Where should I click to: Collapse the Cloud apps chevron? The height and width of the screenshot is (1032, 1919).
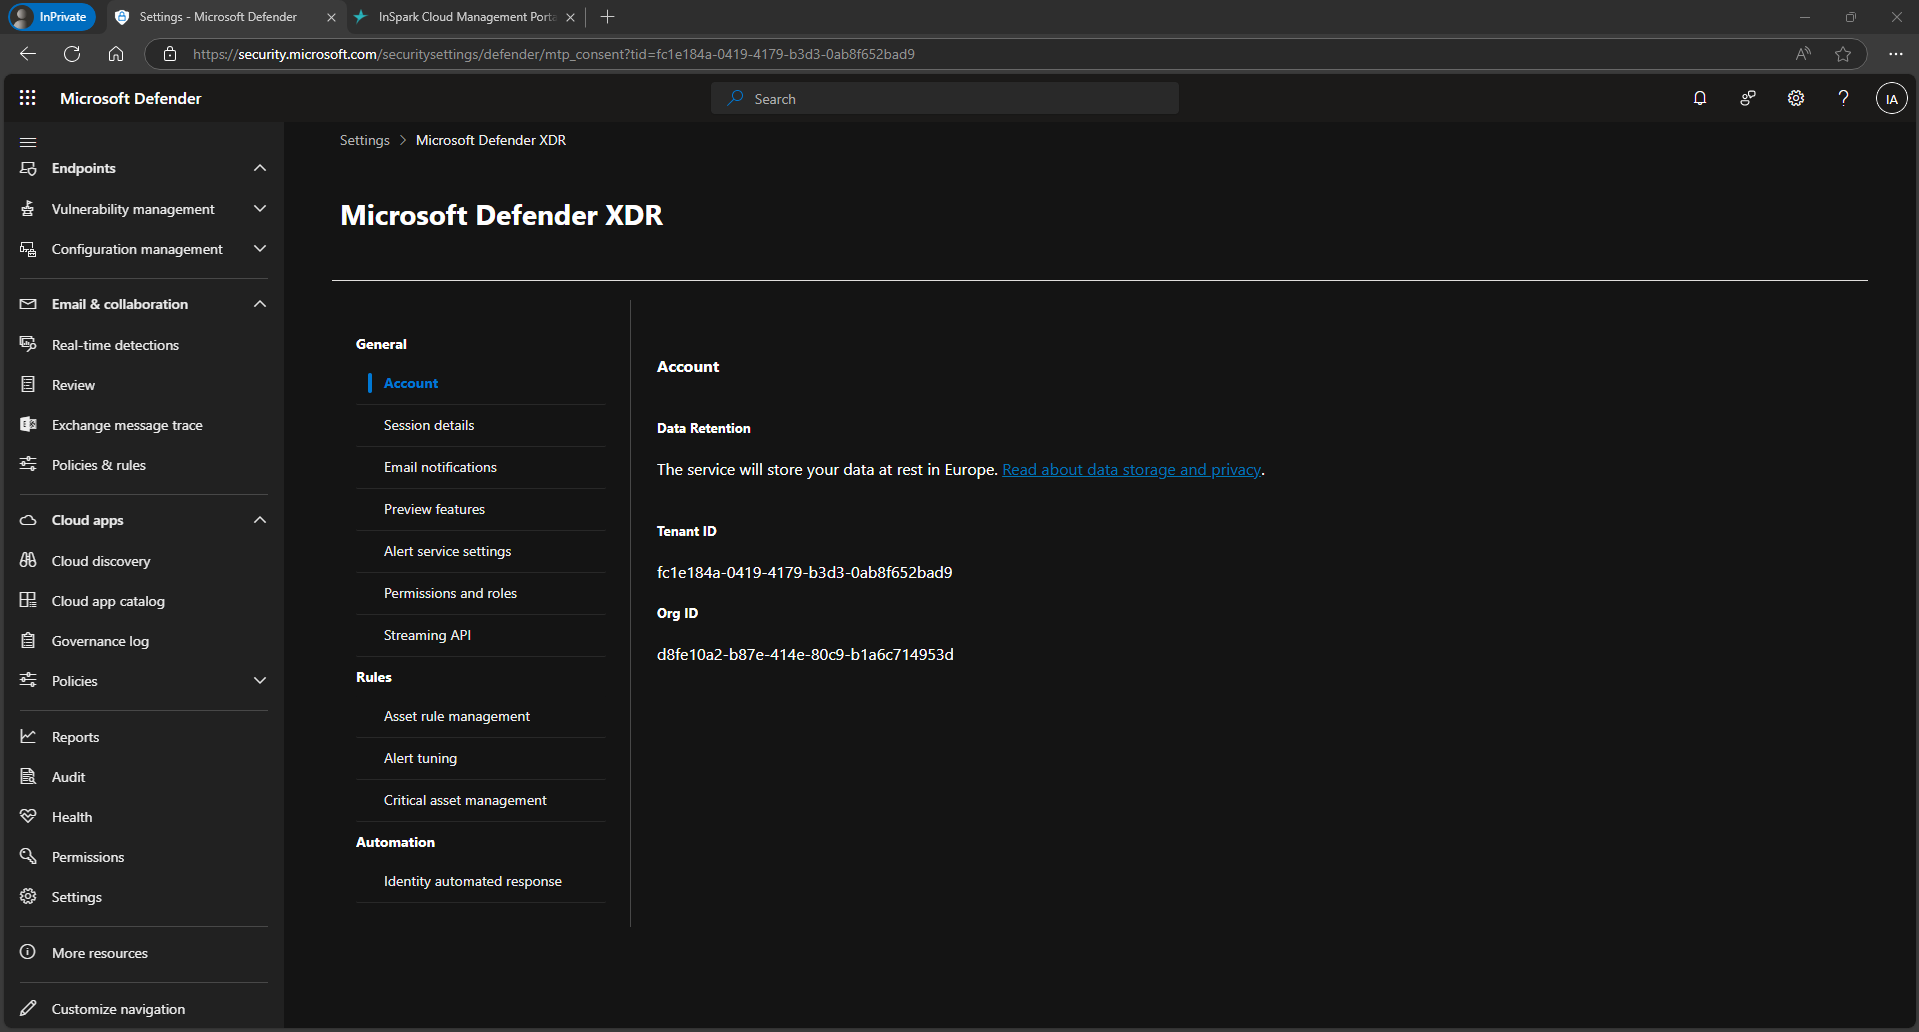(x=260, y=520)
